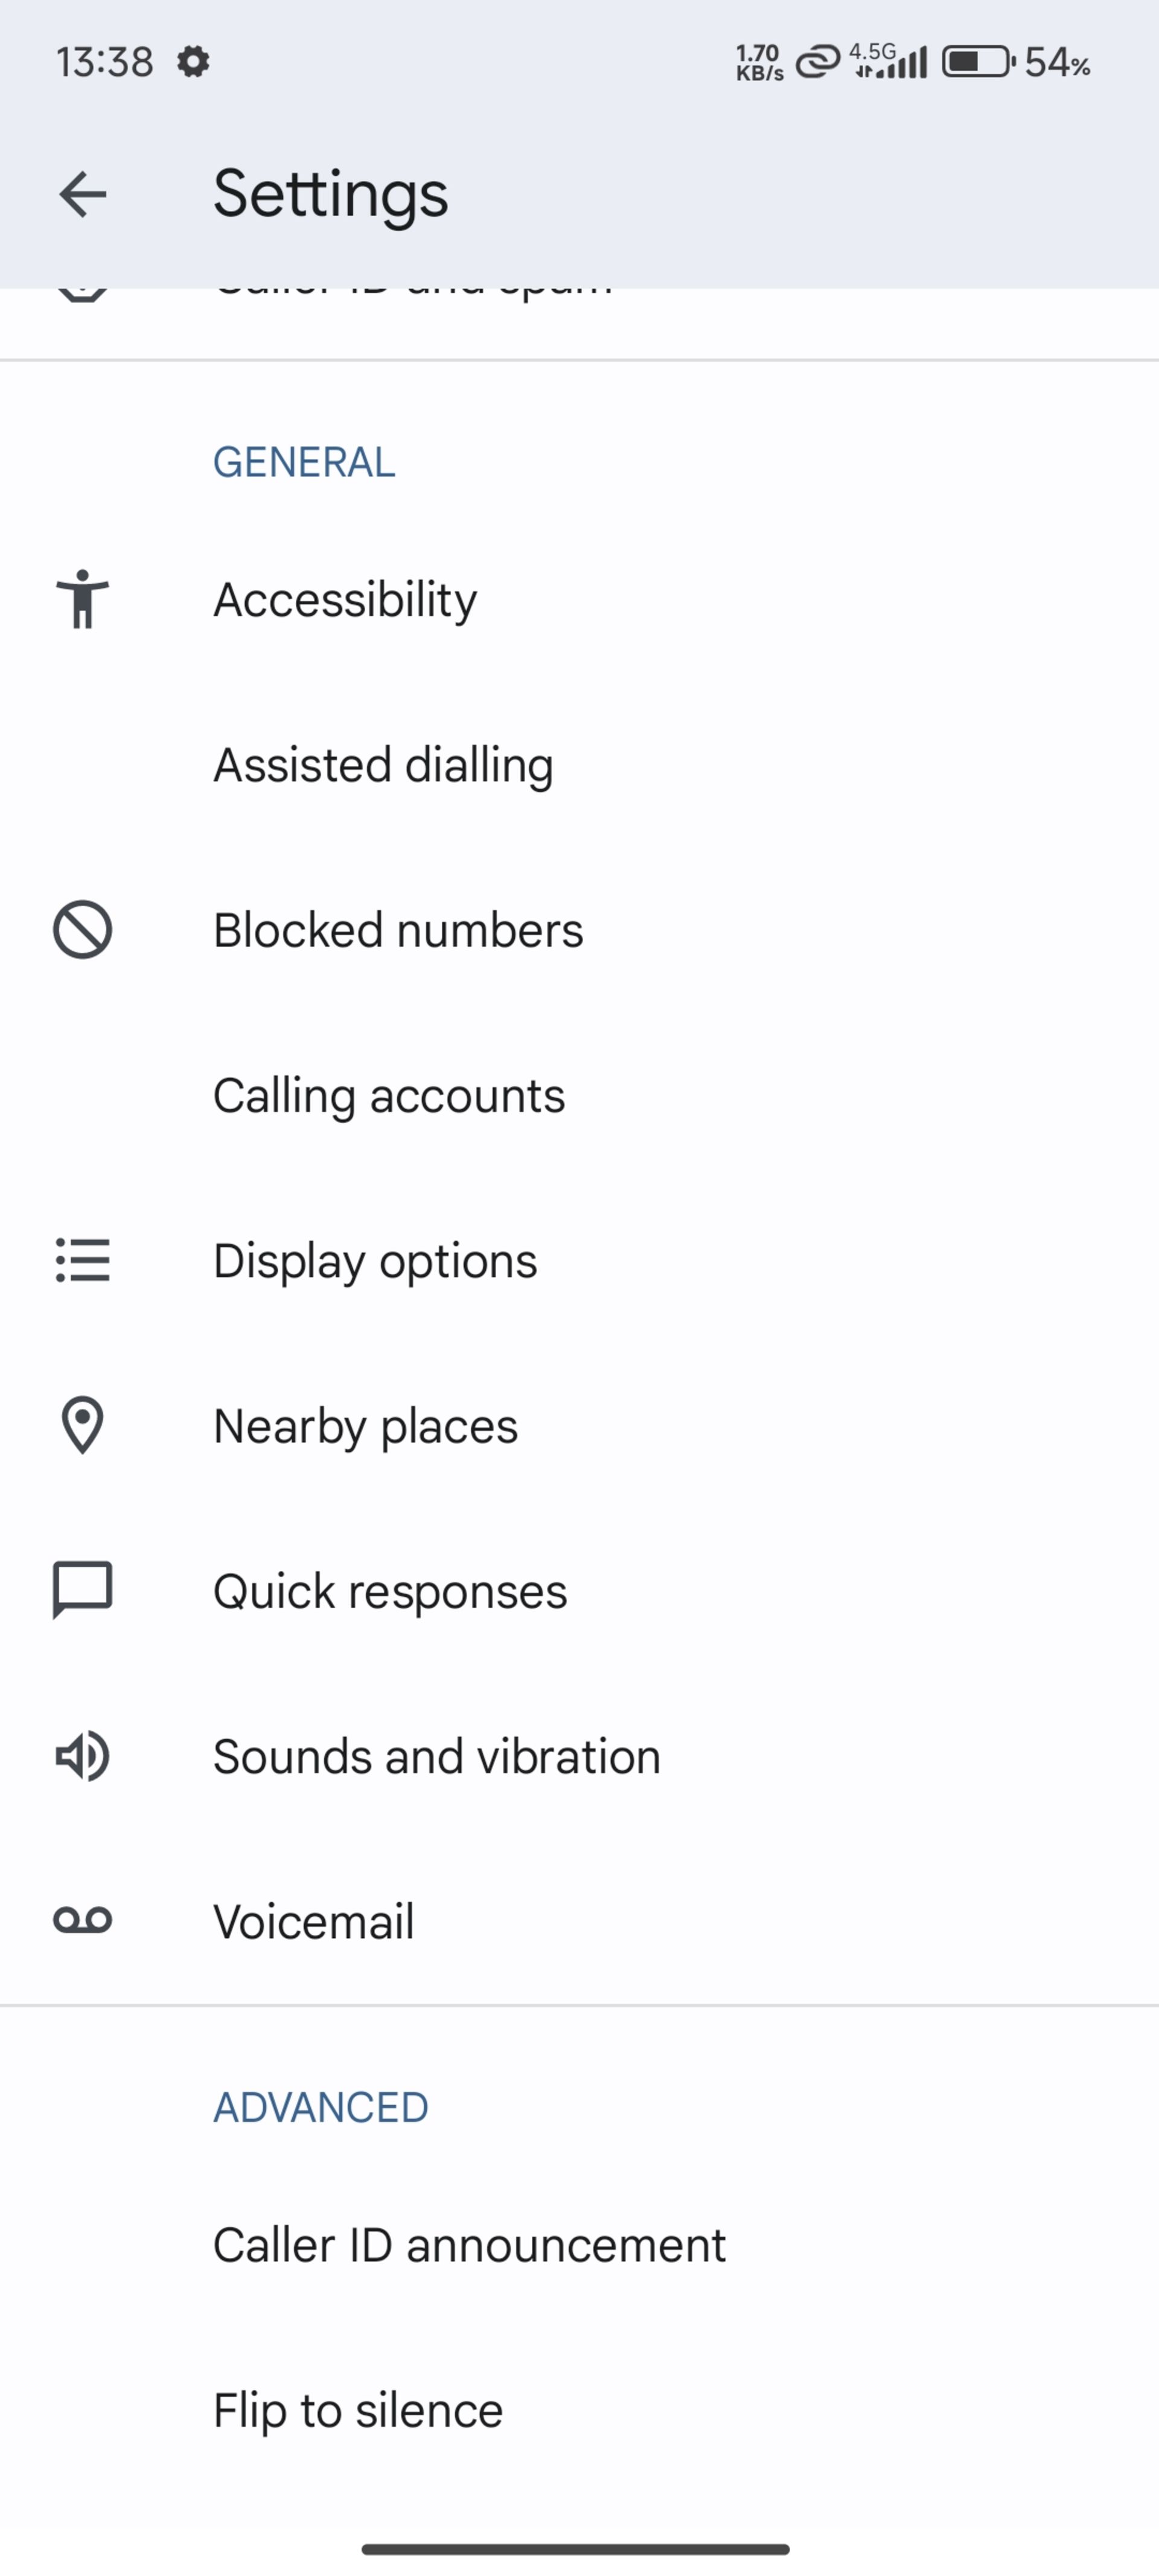Open Assisted dialling settings

coord(383,765)
